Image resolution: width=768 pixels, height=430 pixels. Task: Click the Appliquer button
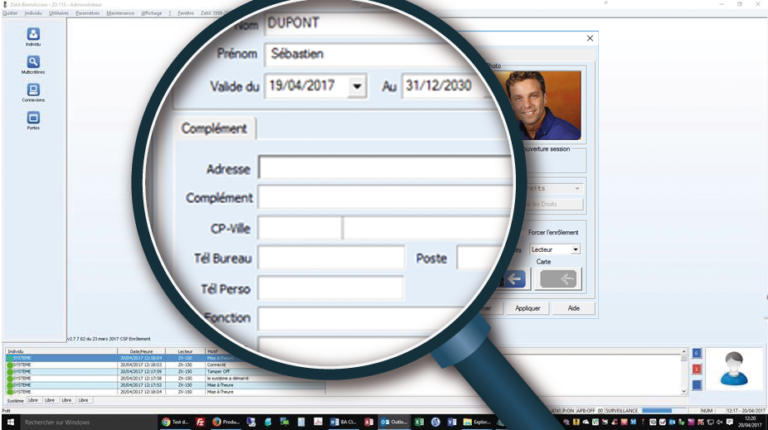coord(528,308)
